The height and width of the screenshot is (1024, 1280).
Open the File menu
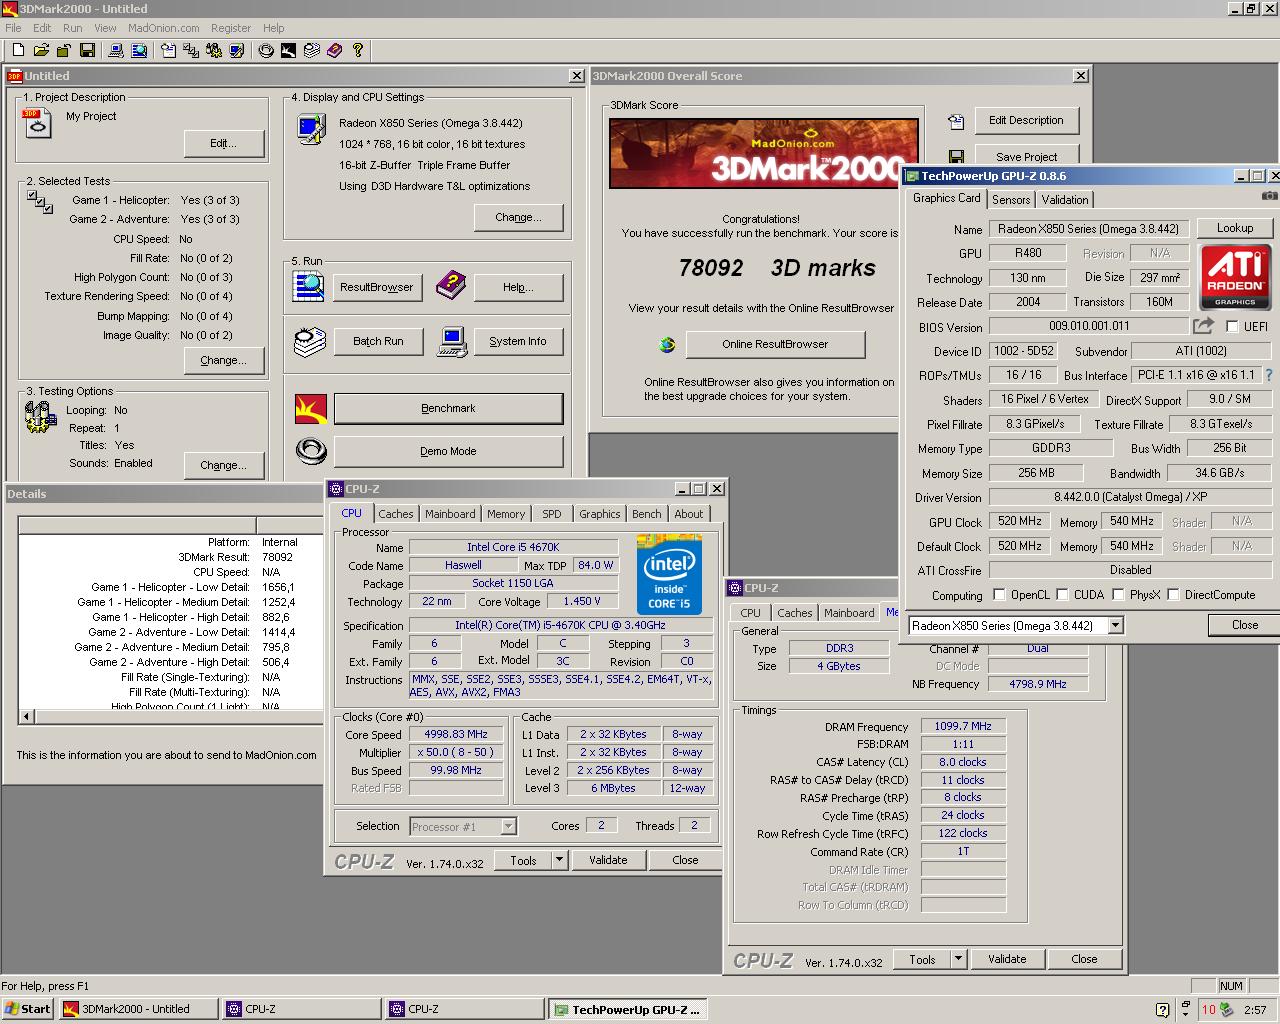[x=13, y=28]
